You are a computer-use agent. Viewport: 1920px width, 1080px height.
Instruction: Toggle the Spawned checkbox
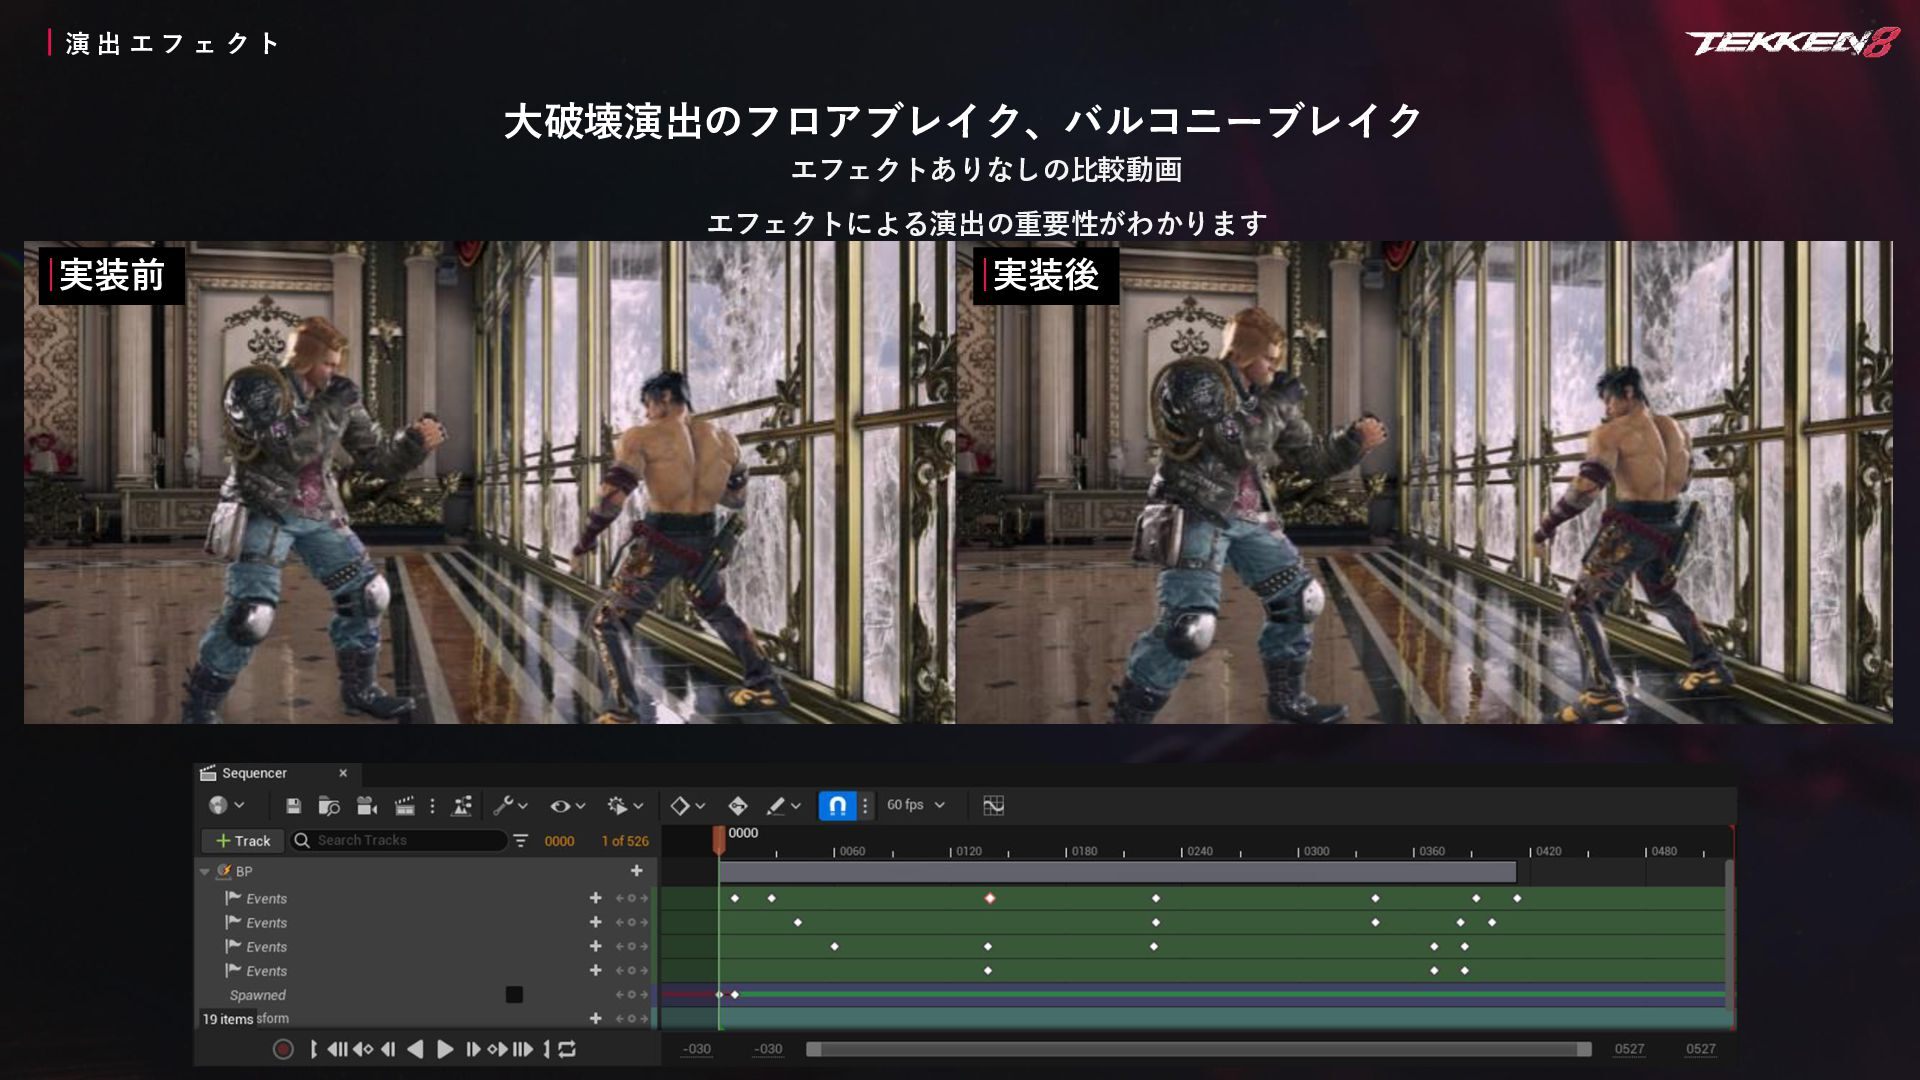[514, 995]
